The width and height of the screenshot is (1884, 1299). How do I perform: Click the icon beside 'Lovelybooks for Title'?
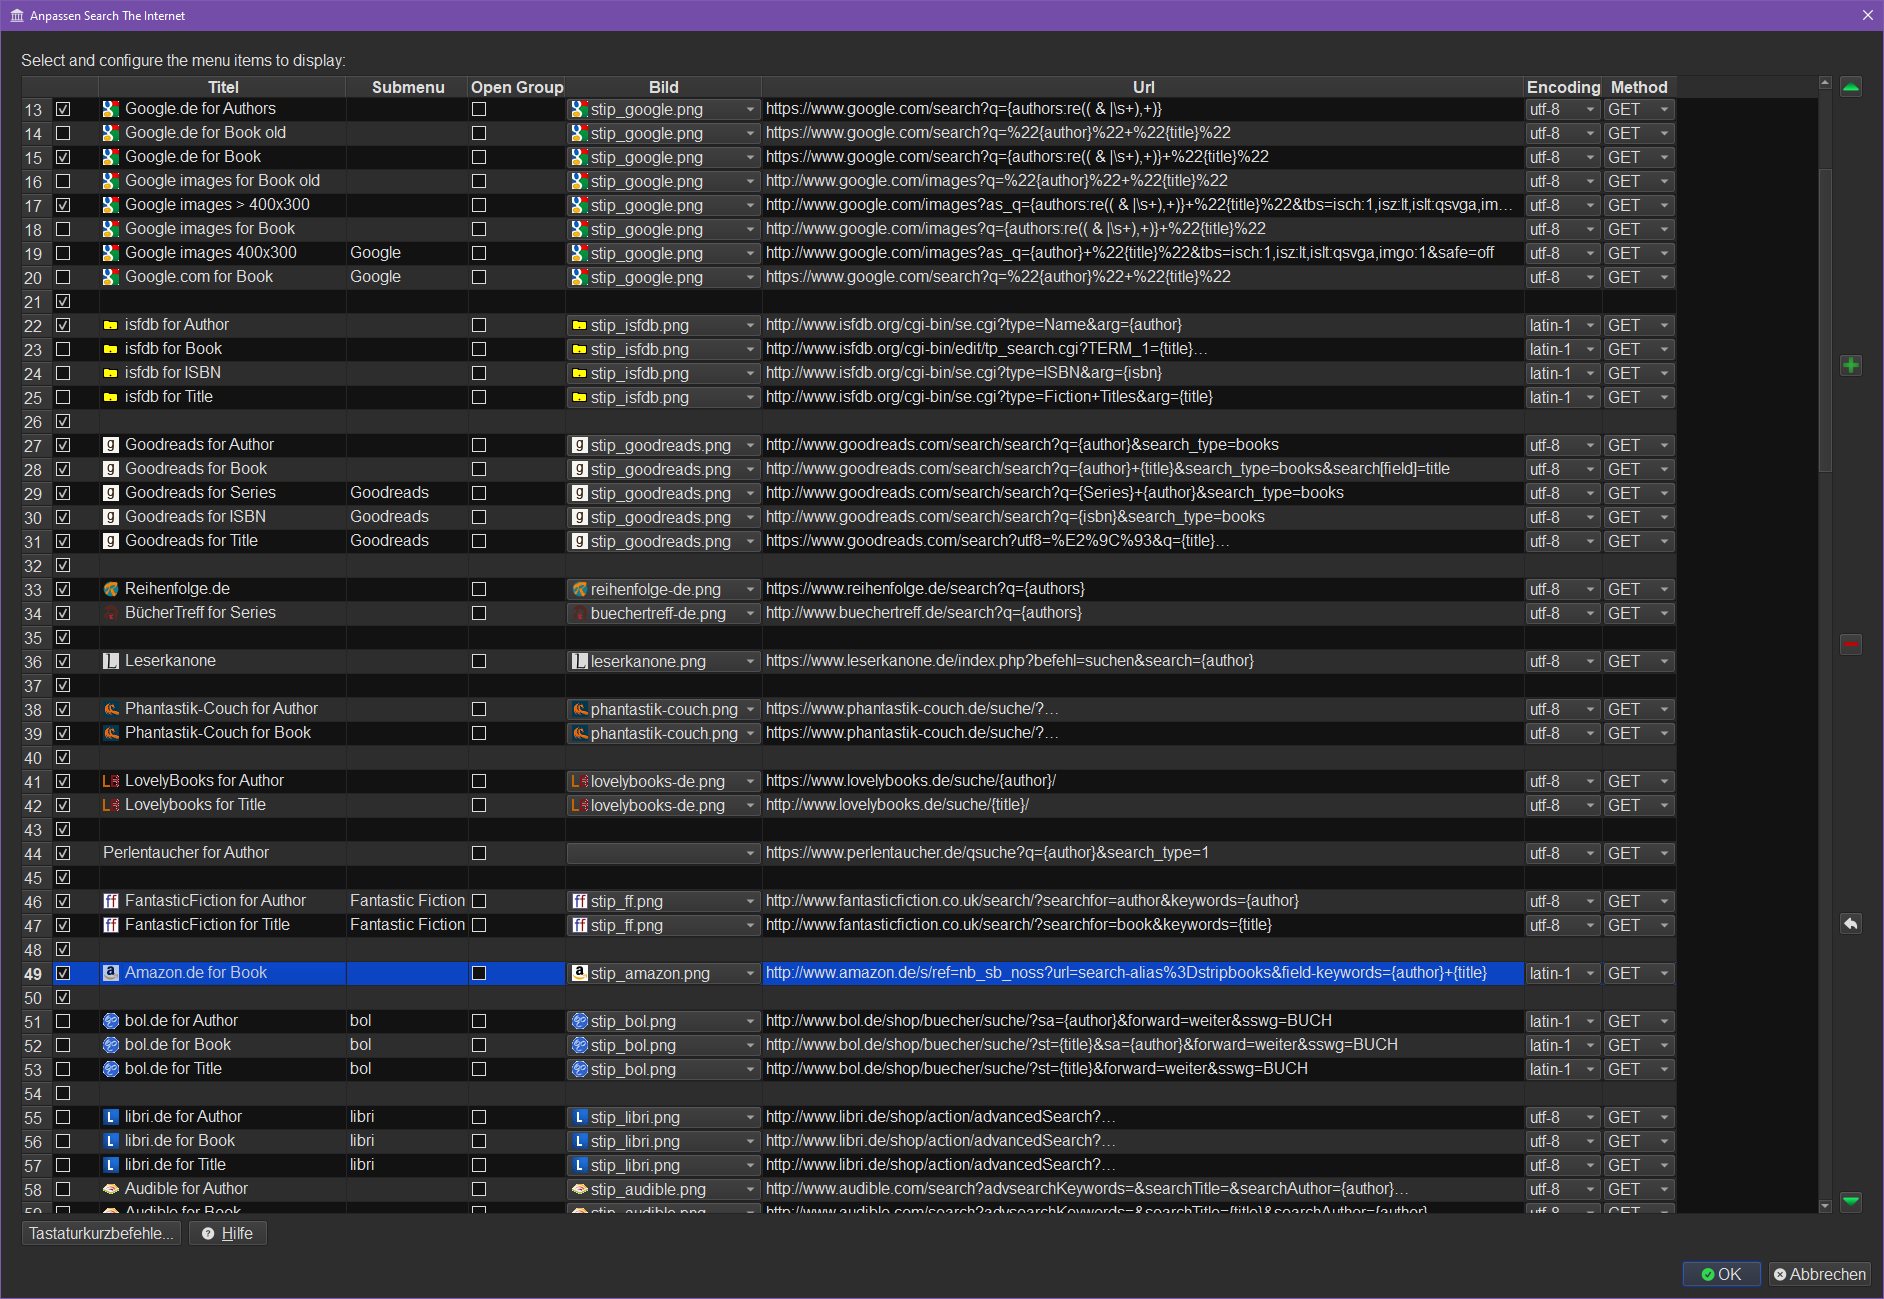[111, 805]
